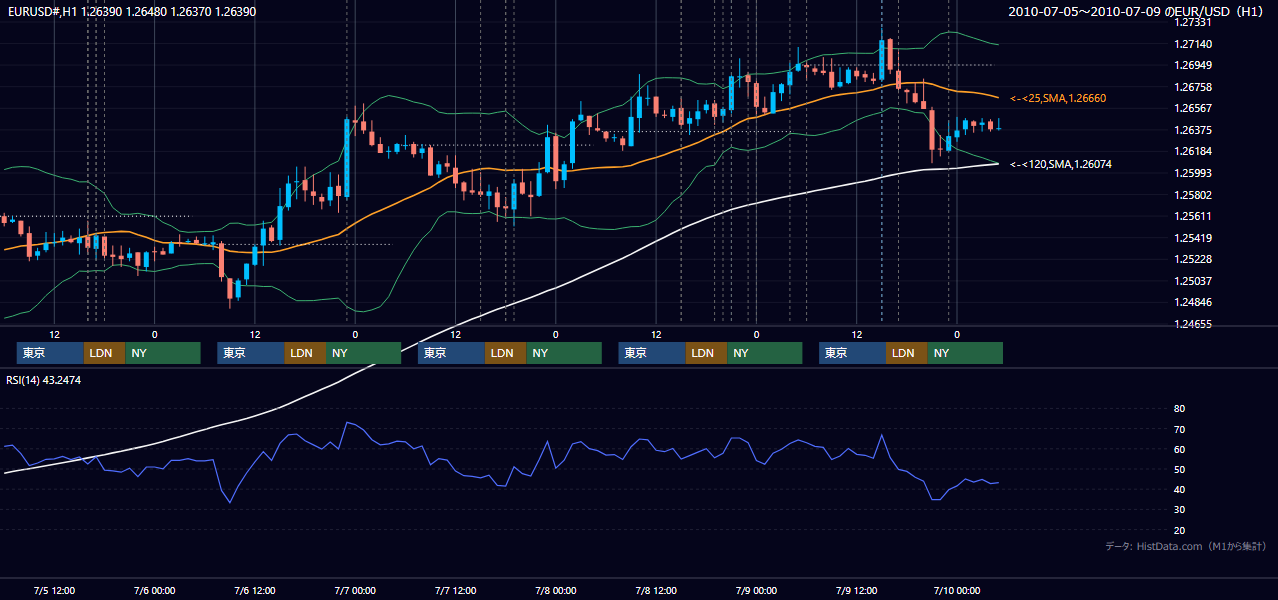Click the 7/7 12:00 date label
Screen dimensions: 1278x600
[x=455, y=590]
